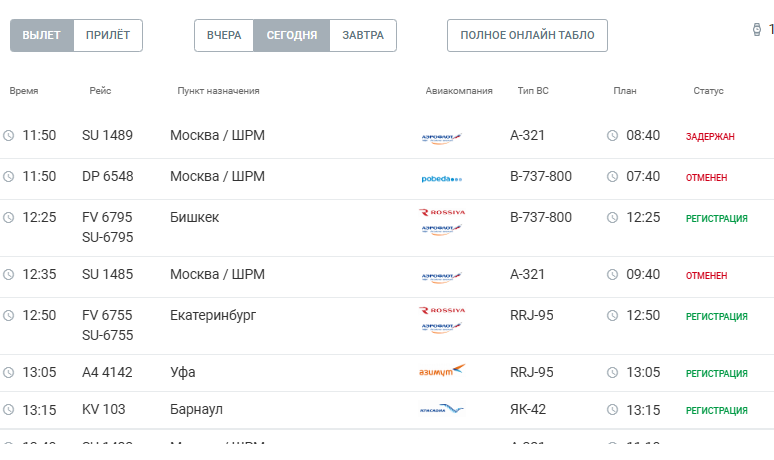Select the ВЧЕРА day tab
The height and width of the screenshot is (460, 774).
pyautogui.click(x=224, y=35)
